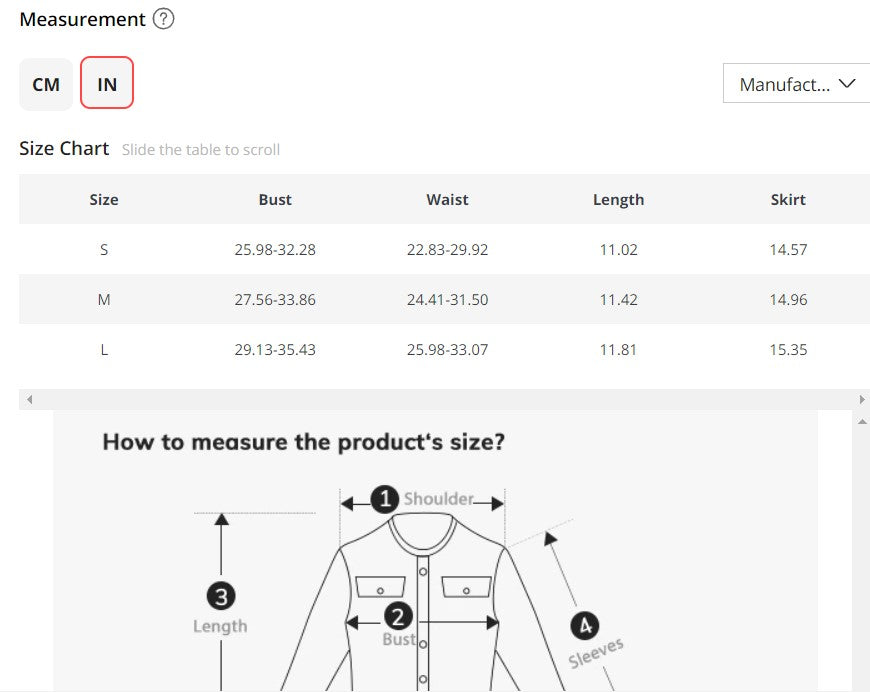This screenshot has width=870, height=692.
Task: Select the size S row
Action: (x=104, y=249)
